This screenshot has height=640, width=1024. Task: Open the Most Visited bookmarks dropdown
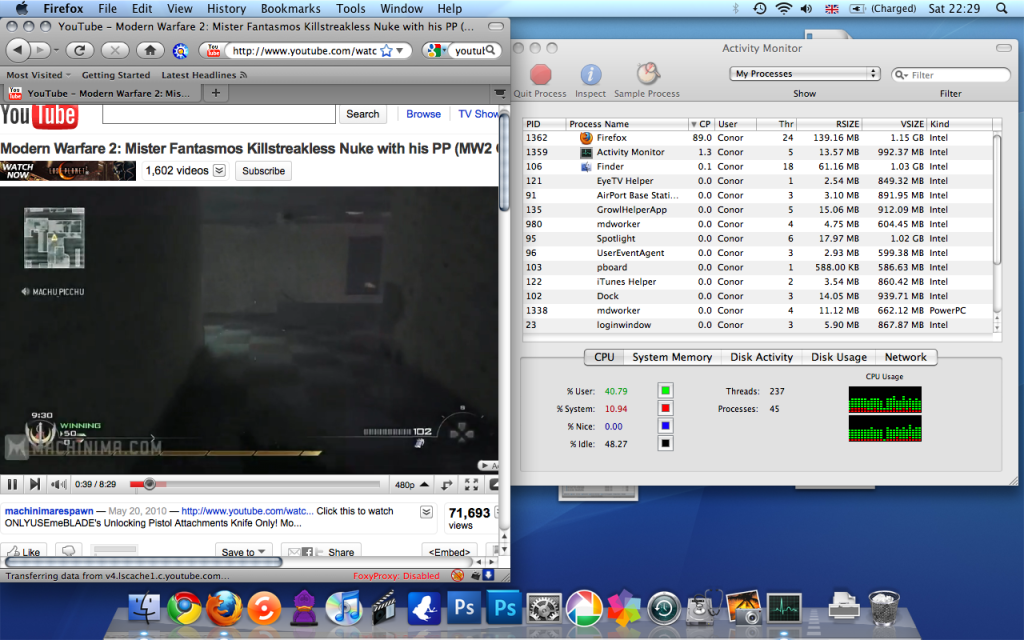[x=39, y=75]
